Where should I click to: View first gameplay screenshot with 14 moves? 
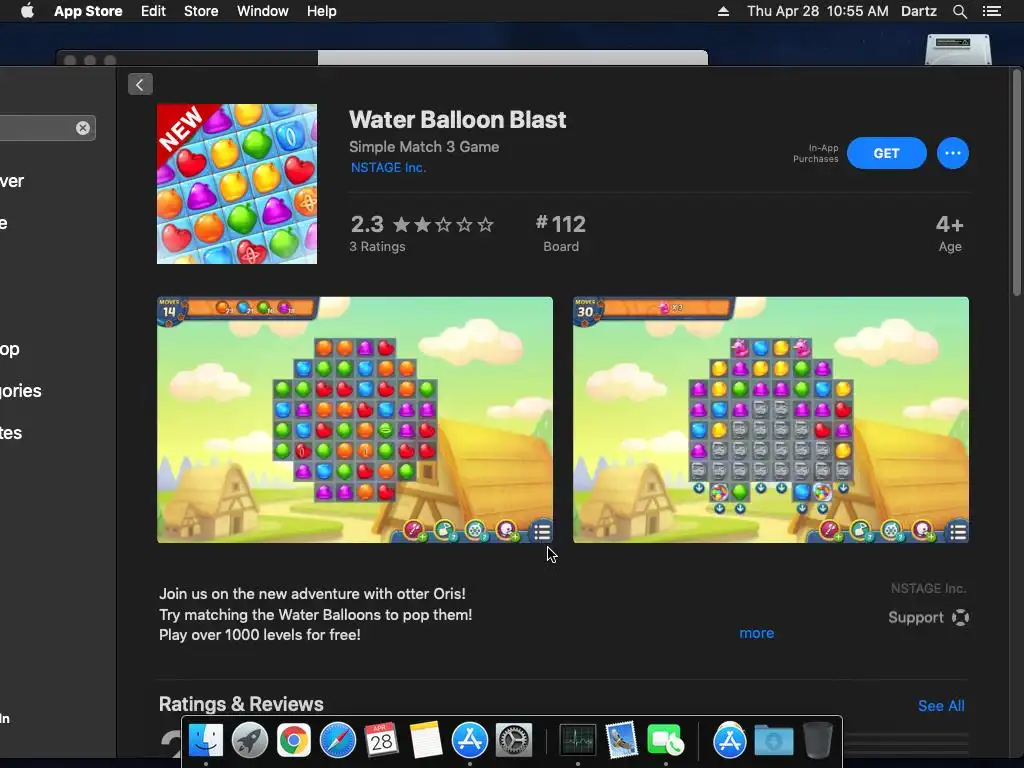coord(355,420)
